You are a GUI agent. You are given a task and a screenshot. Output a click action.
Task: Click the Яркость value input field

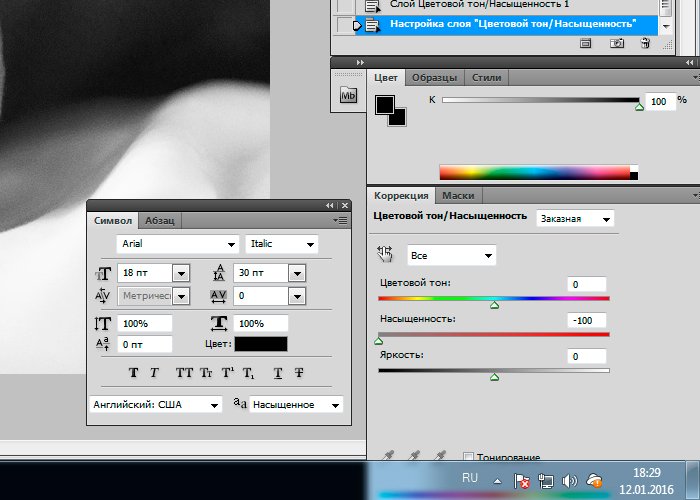pos(585,356)
